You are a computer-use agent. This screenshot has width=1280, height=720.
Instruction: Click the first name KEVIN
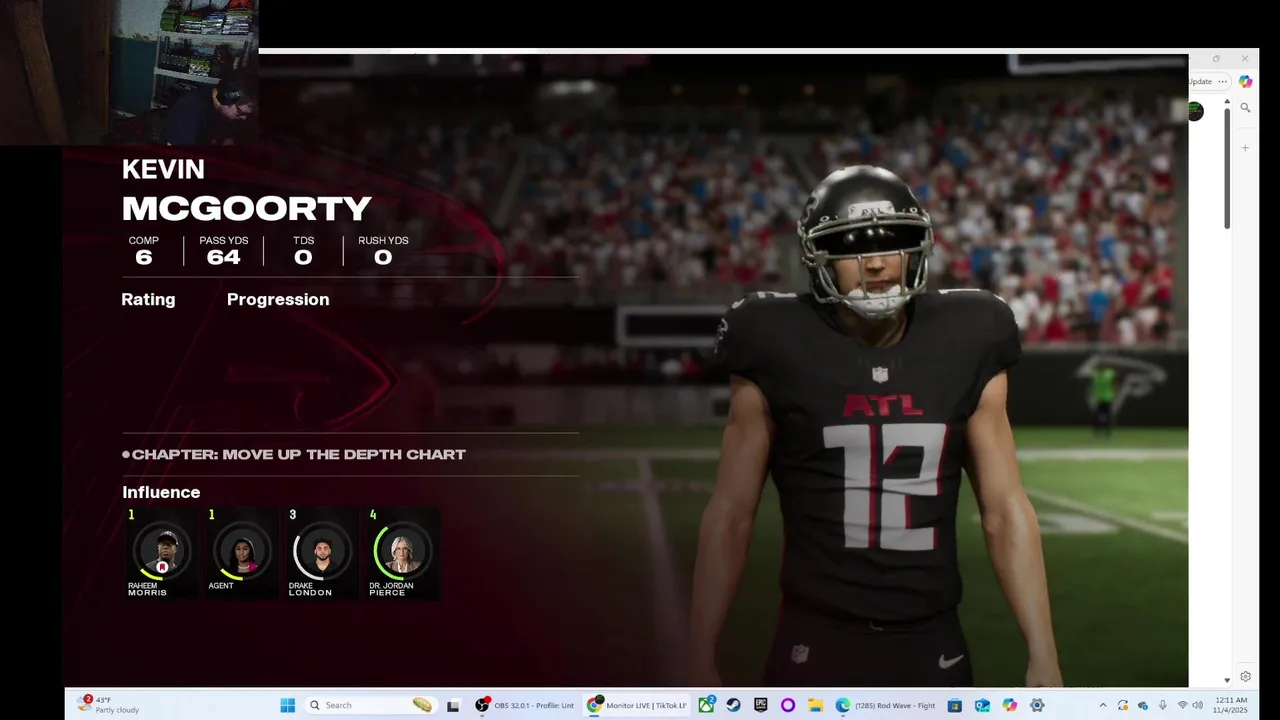click(163, 169)
